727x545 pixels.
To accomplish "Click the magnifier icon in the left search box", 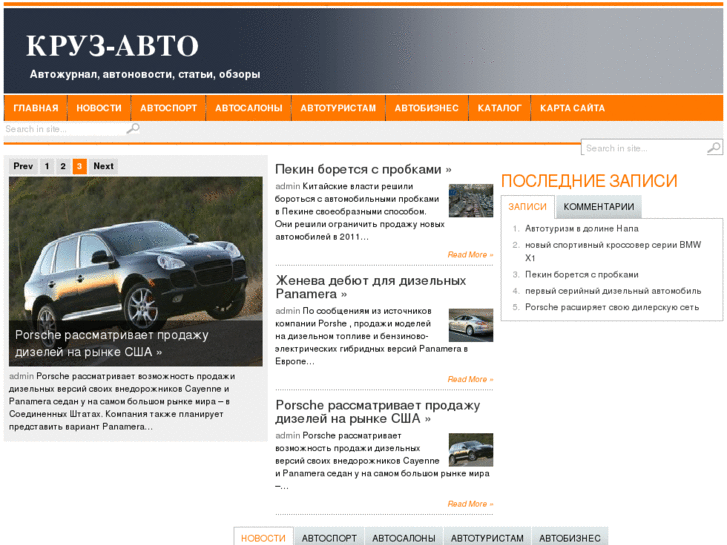I will pos(133,128).
